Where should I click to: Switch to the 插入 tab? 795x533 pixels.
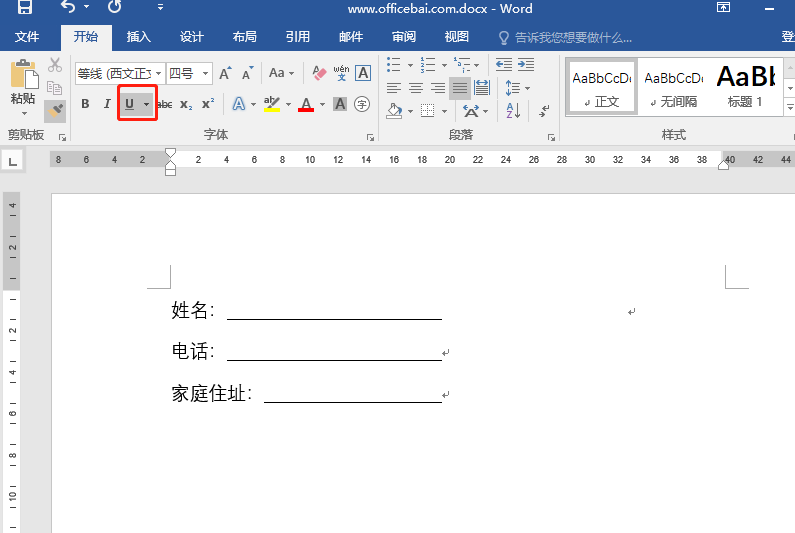138,37
